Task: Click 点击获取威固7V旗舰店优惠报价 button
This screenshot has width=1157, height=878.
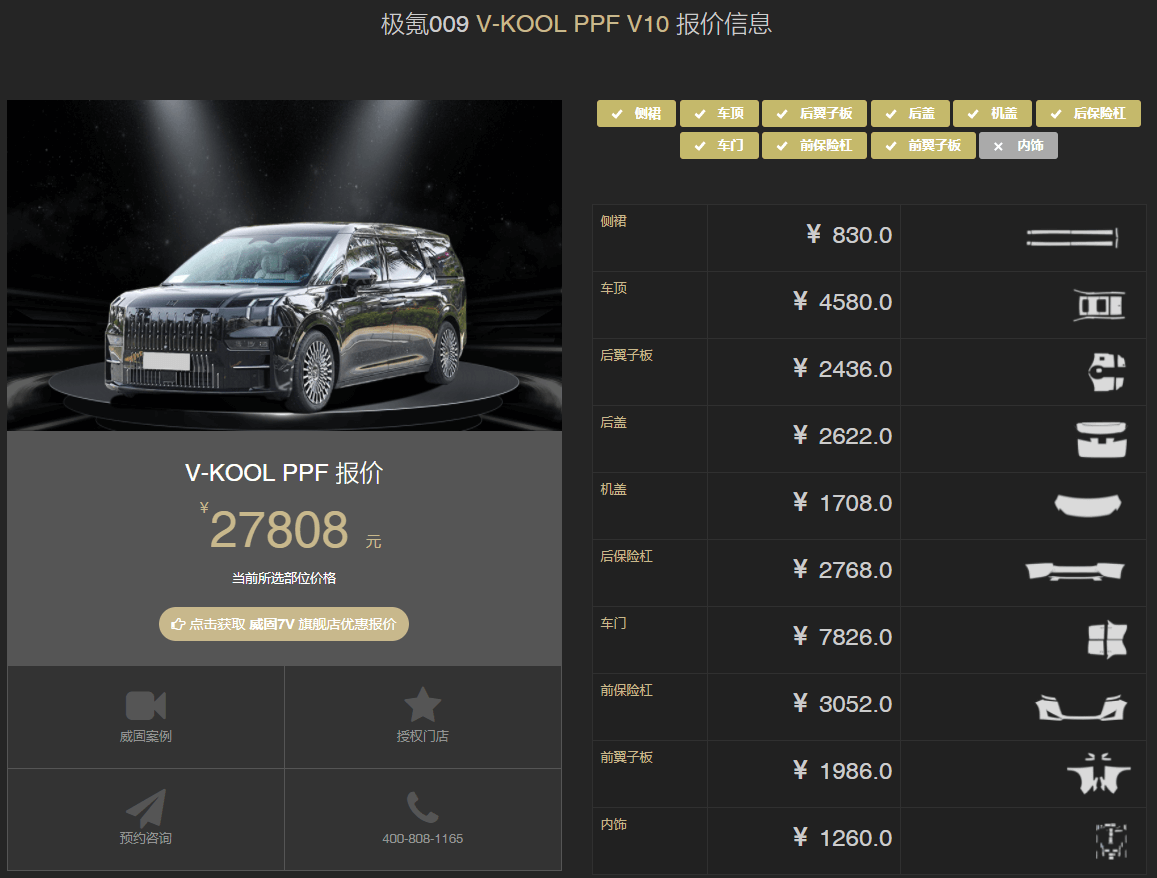Action: point(284,624)
